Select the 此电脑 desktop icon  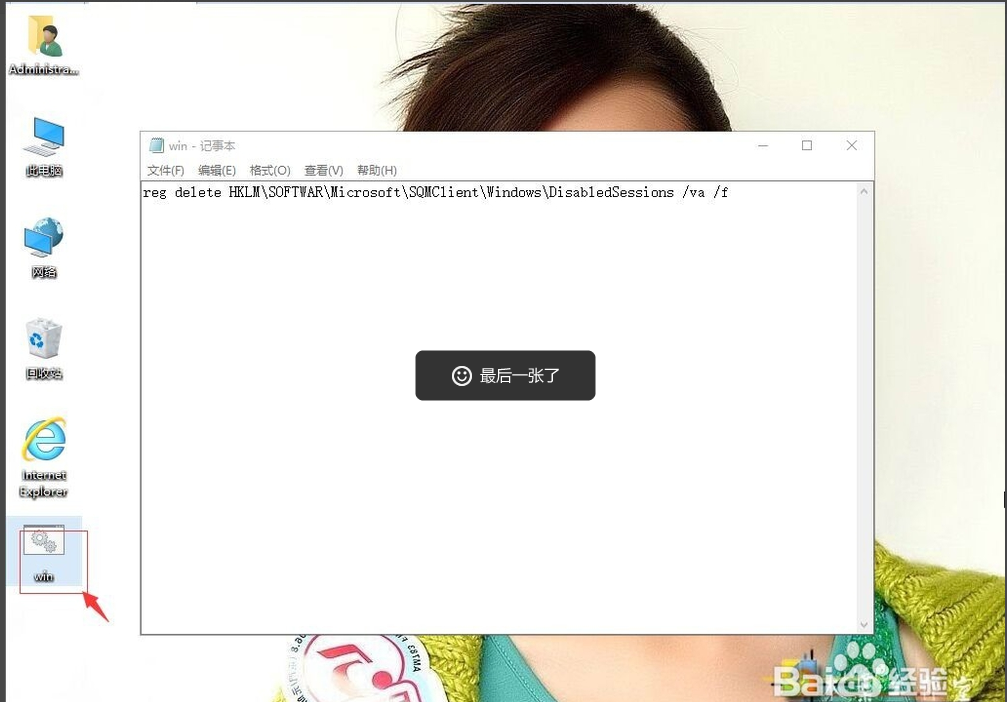pos(44,147)
